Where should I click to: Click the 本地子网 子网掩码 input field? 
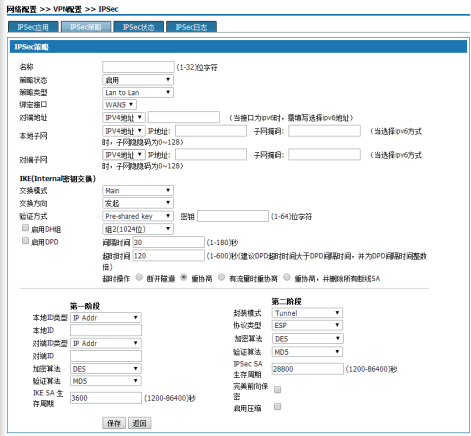point(324,131)
